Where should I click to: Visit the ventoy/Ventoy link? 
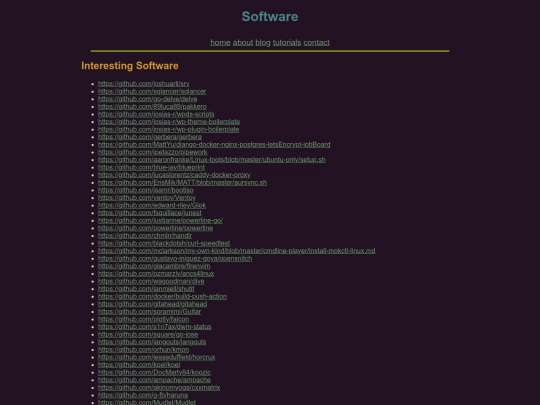[147, 198]
